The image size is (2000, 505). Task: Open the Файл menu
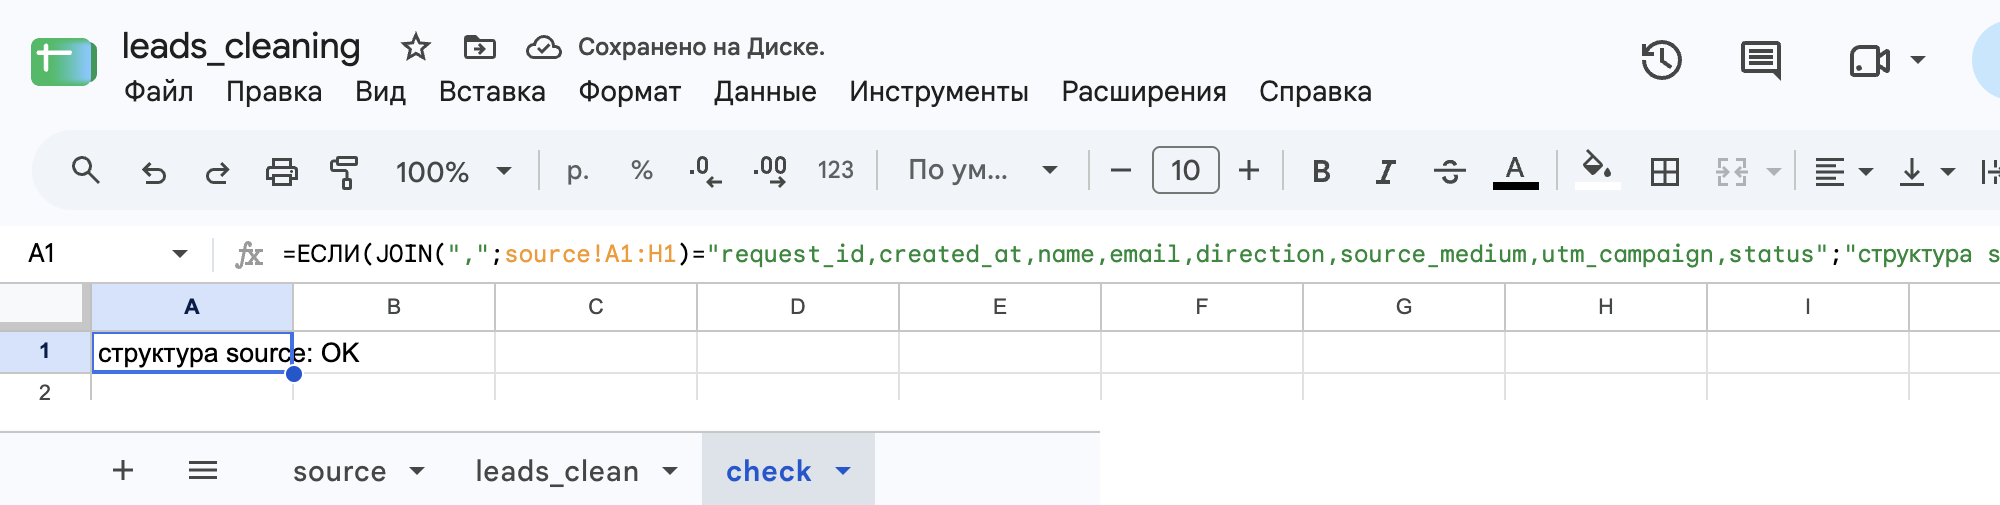point(158,92)
